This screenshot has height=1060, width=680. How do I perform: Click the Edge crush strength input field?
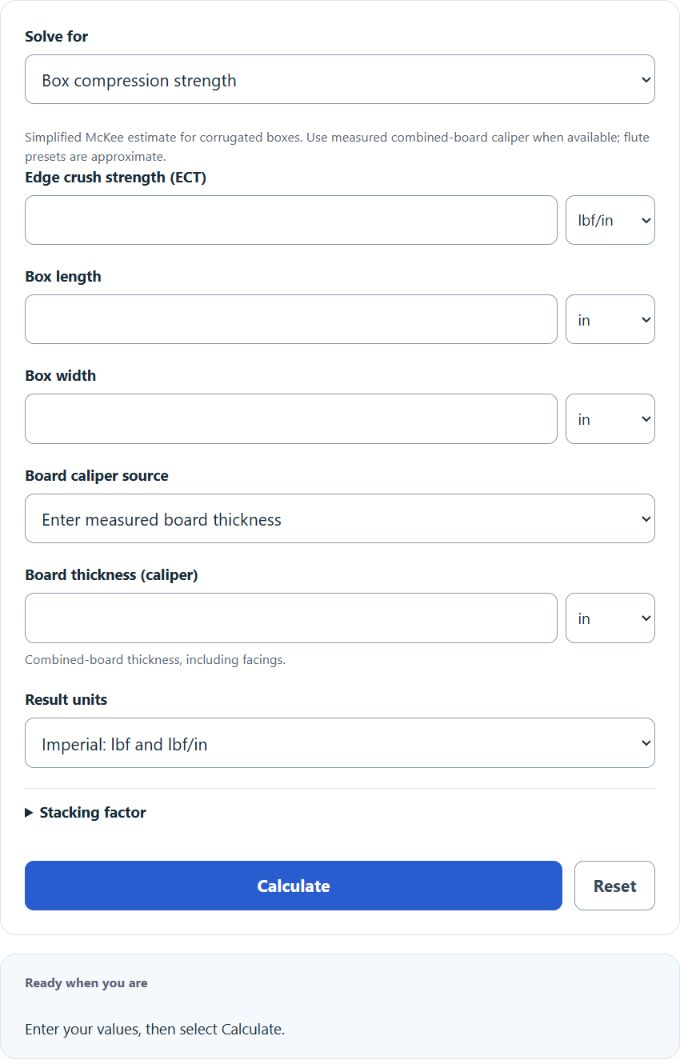(x=291, y=220)
